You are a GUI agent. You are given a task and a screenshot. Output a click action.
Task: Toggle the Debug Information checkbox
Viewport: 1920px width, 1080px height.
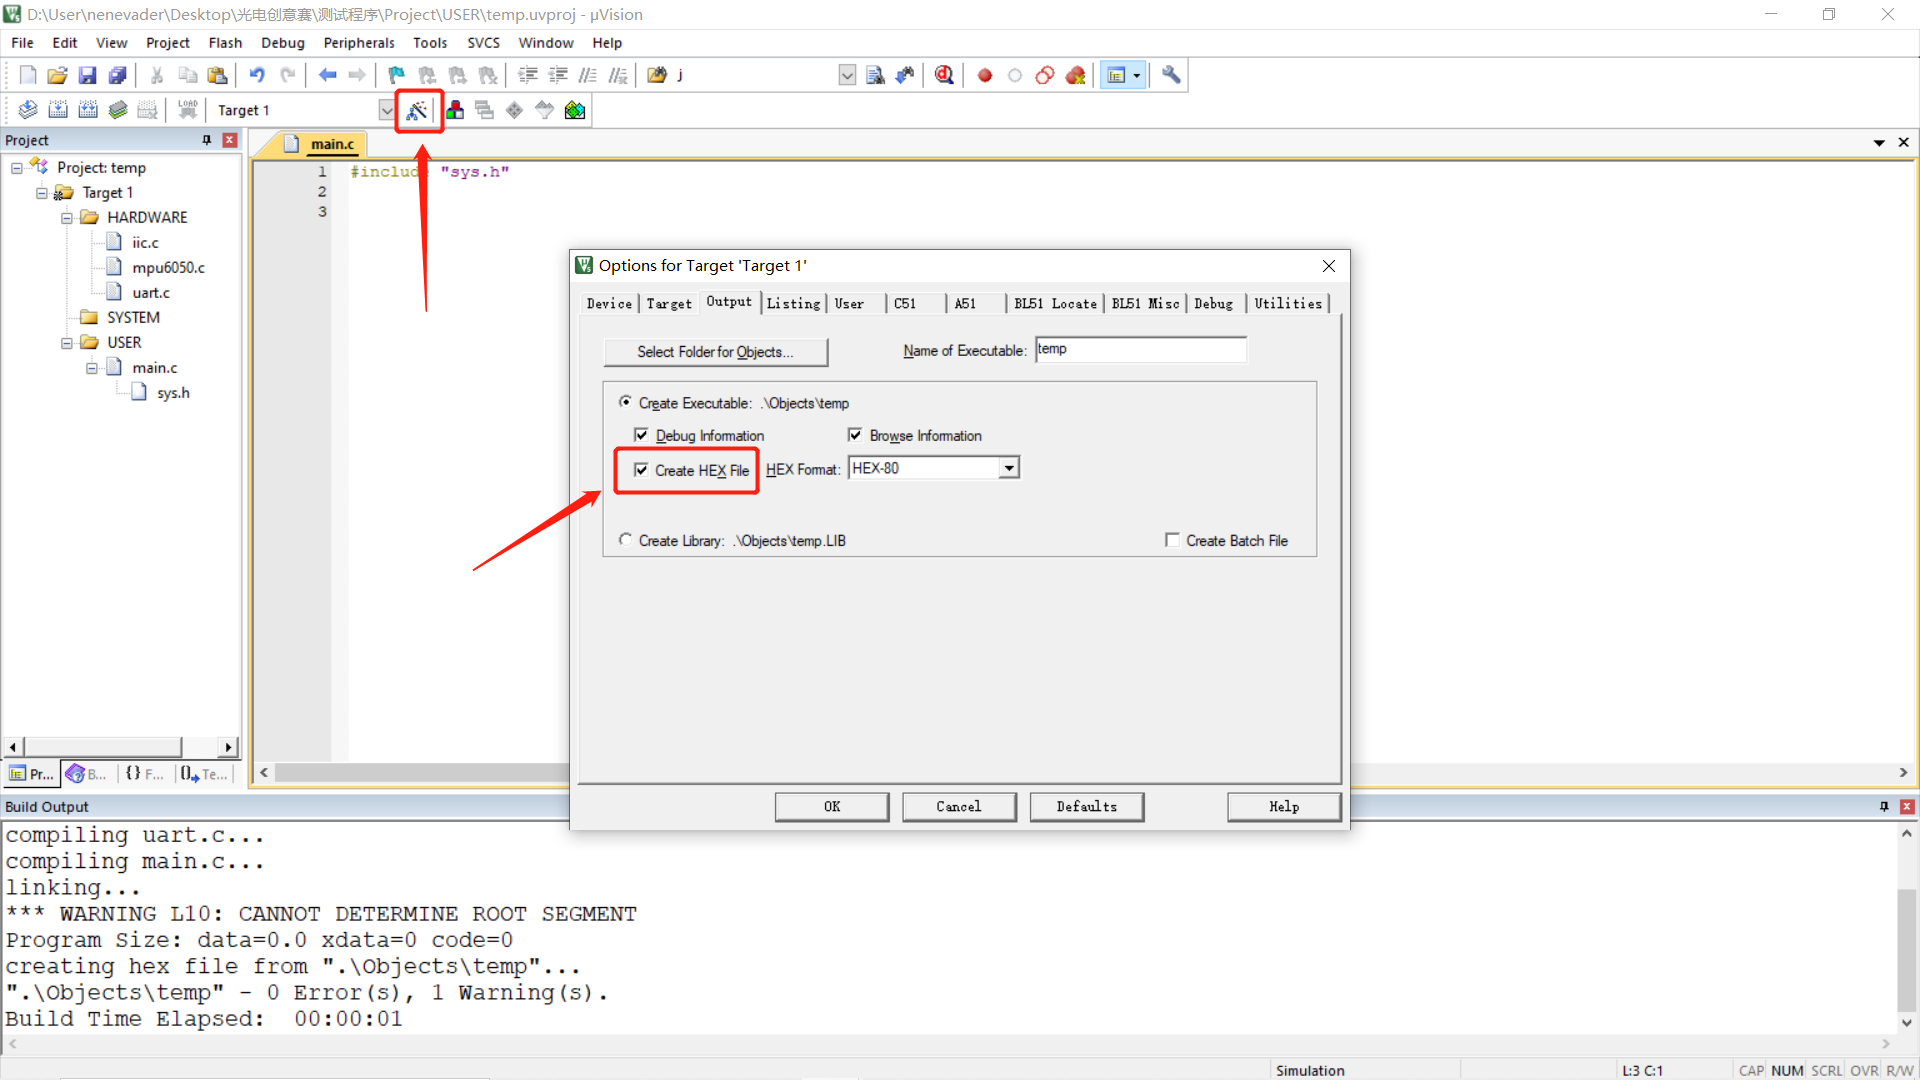(641, 435)
